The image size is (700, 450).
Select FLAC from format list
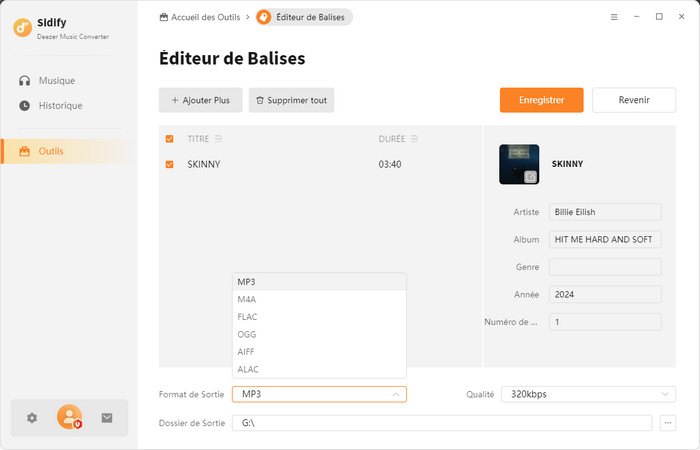tap(248, 317)
